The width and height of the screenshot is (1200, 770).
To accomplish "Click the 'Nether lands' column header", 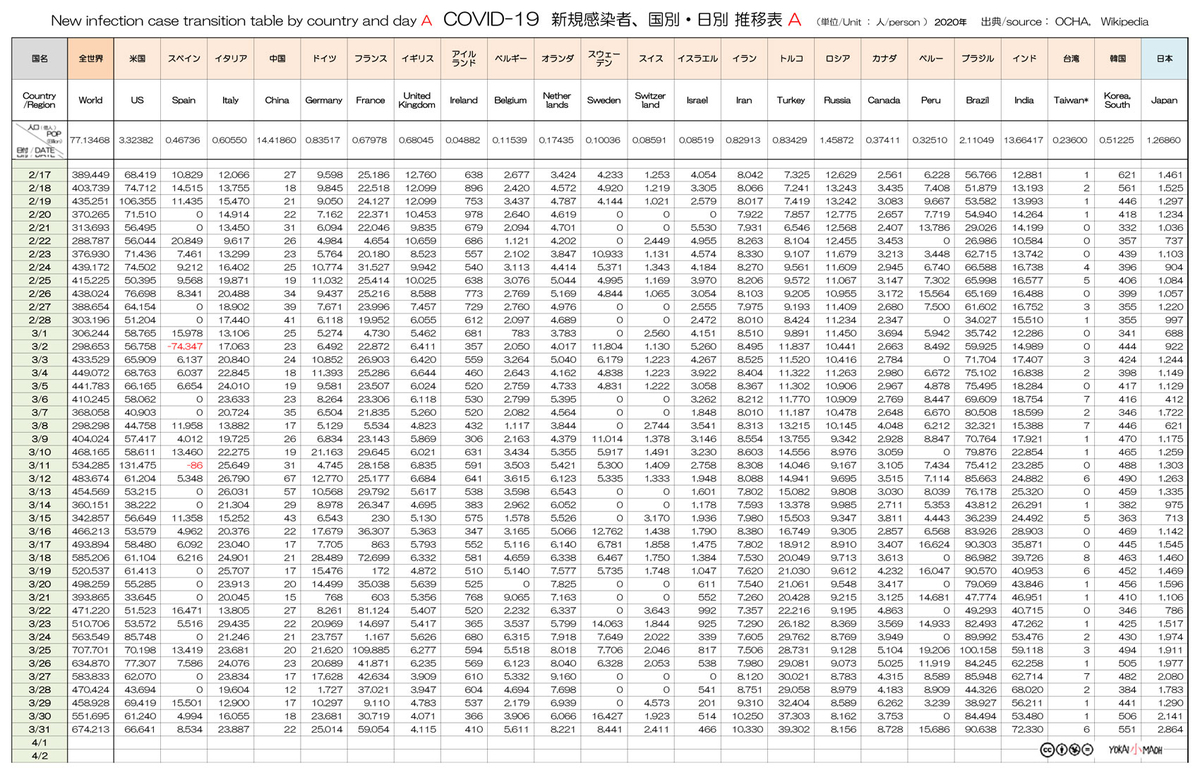I will (557, 100).
